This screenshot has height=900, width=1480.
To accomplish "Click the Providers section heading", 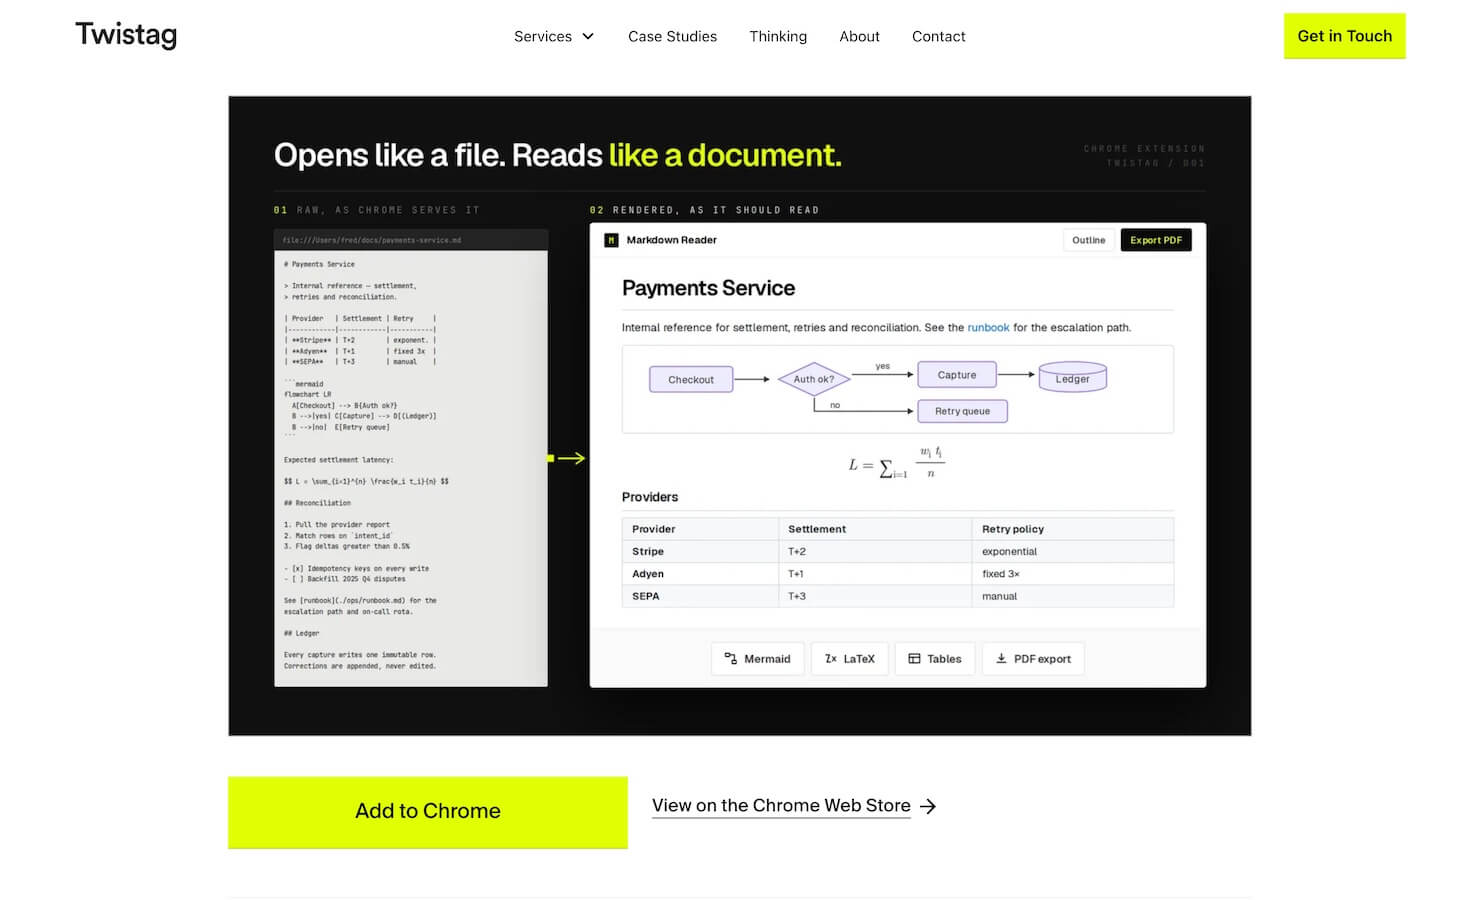I will (650, 497).
